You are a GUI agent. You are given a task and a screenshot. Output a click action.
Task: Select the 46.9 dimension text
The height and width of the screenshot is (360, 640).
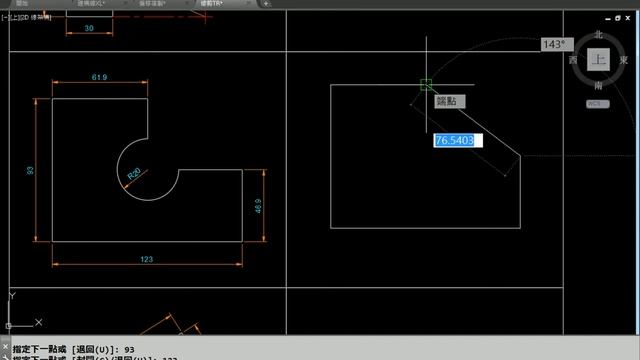258,206
